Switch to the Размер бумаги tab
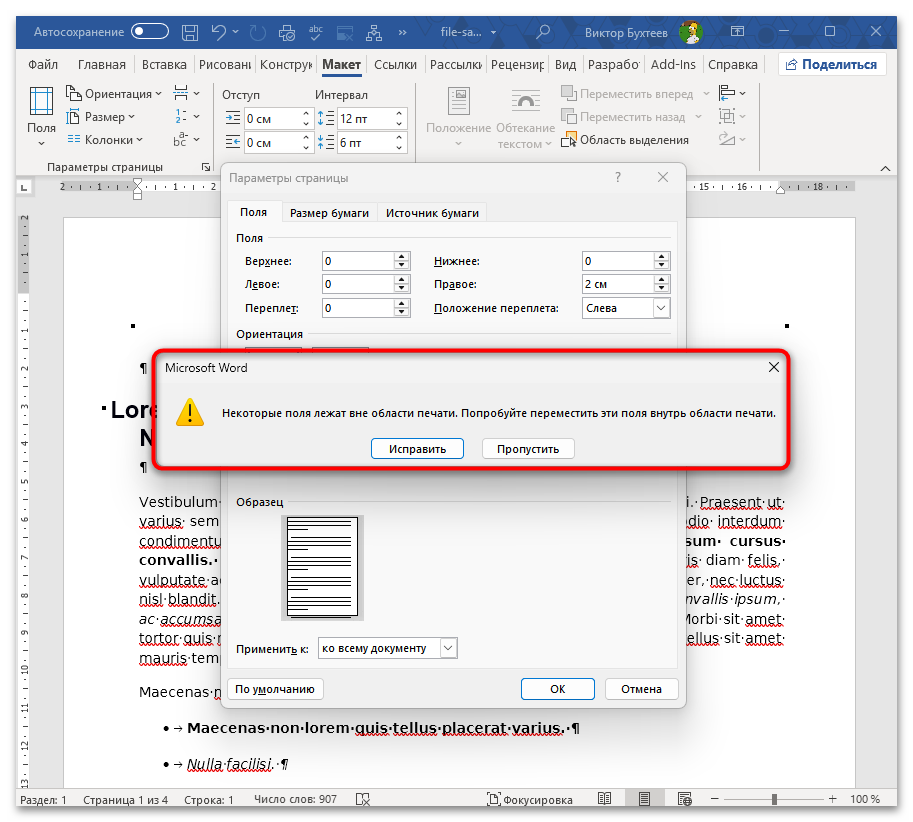913x822 pixels. tap(330, 213)
